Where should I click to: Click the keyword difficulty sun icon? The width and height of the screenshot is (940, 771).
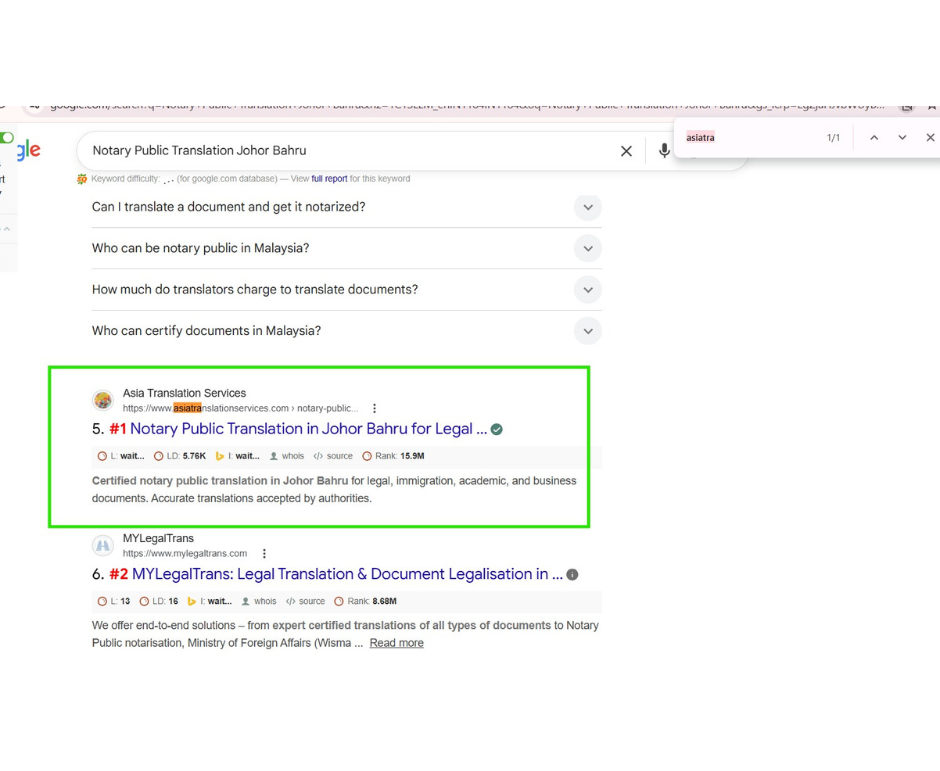coord(82,179)
